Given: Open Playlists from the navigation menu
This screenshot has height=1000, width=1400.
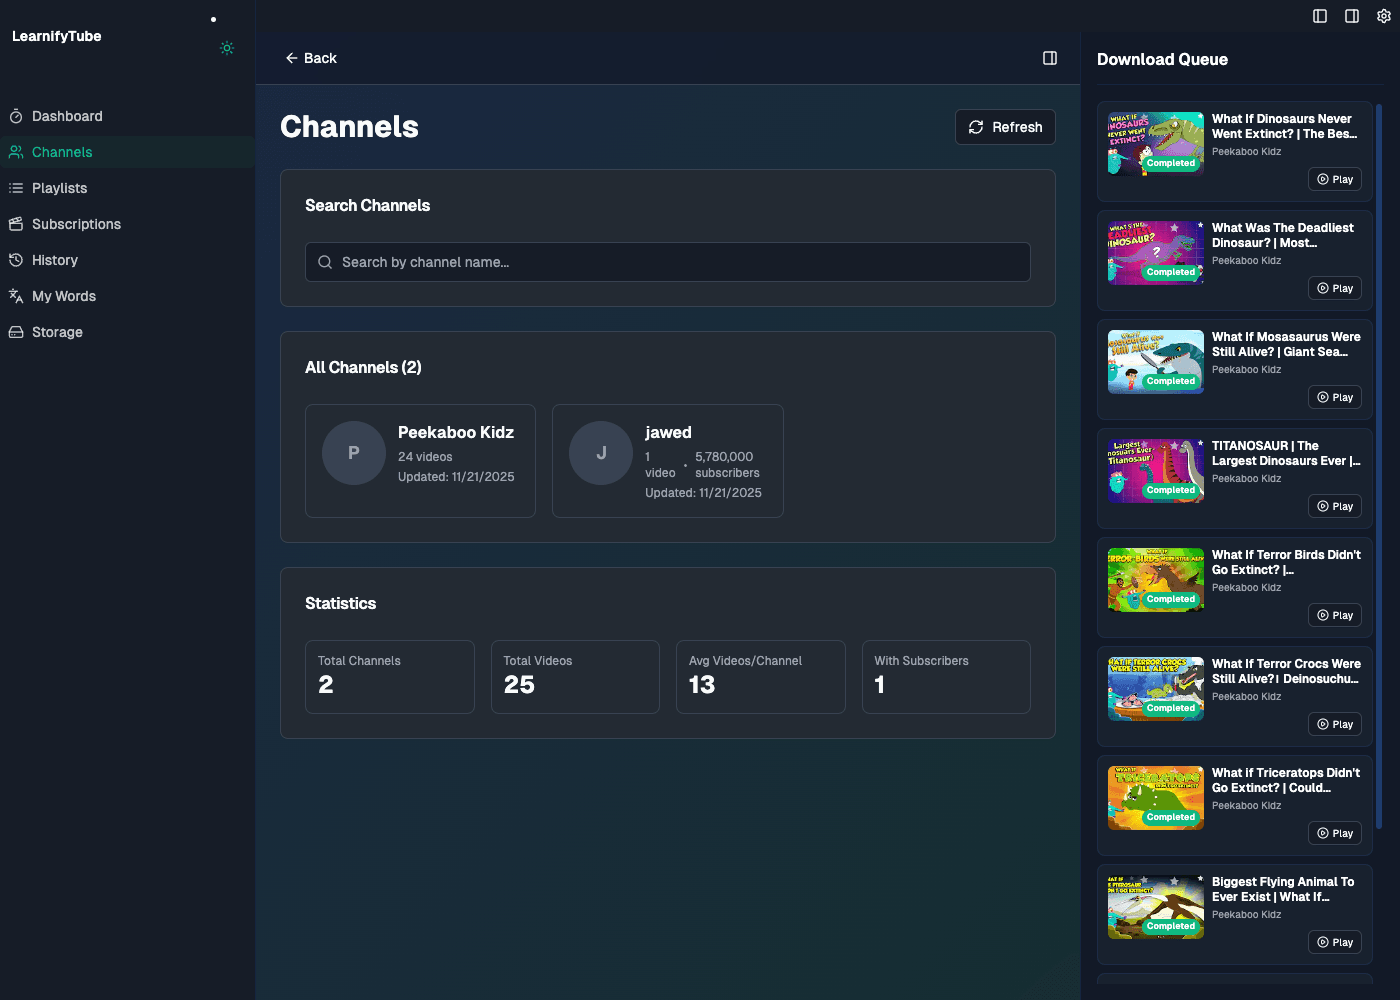Looking at the screenshot, I should pos(60,188).
